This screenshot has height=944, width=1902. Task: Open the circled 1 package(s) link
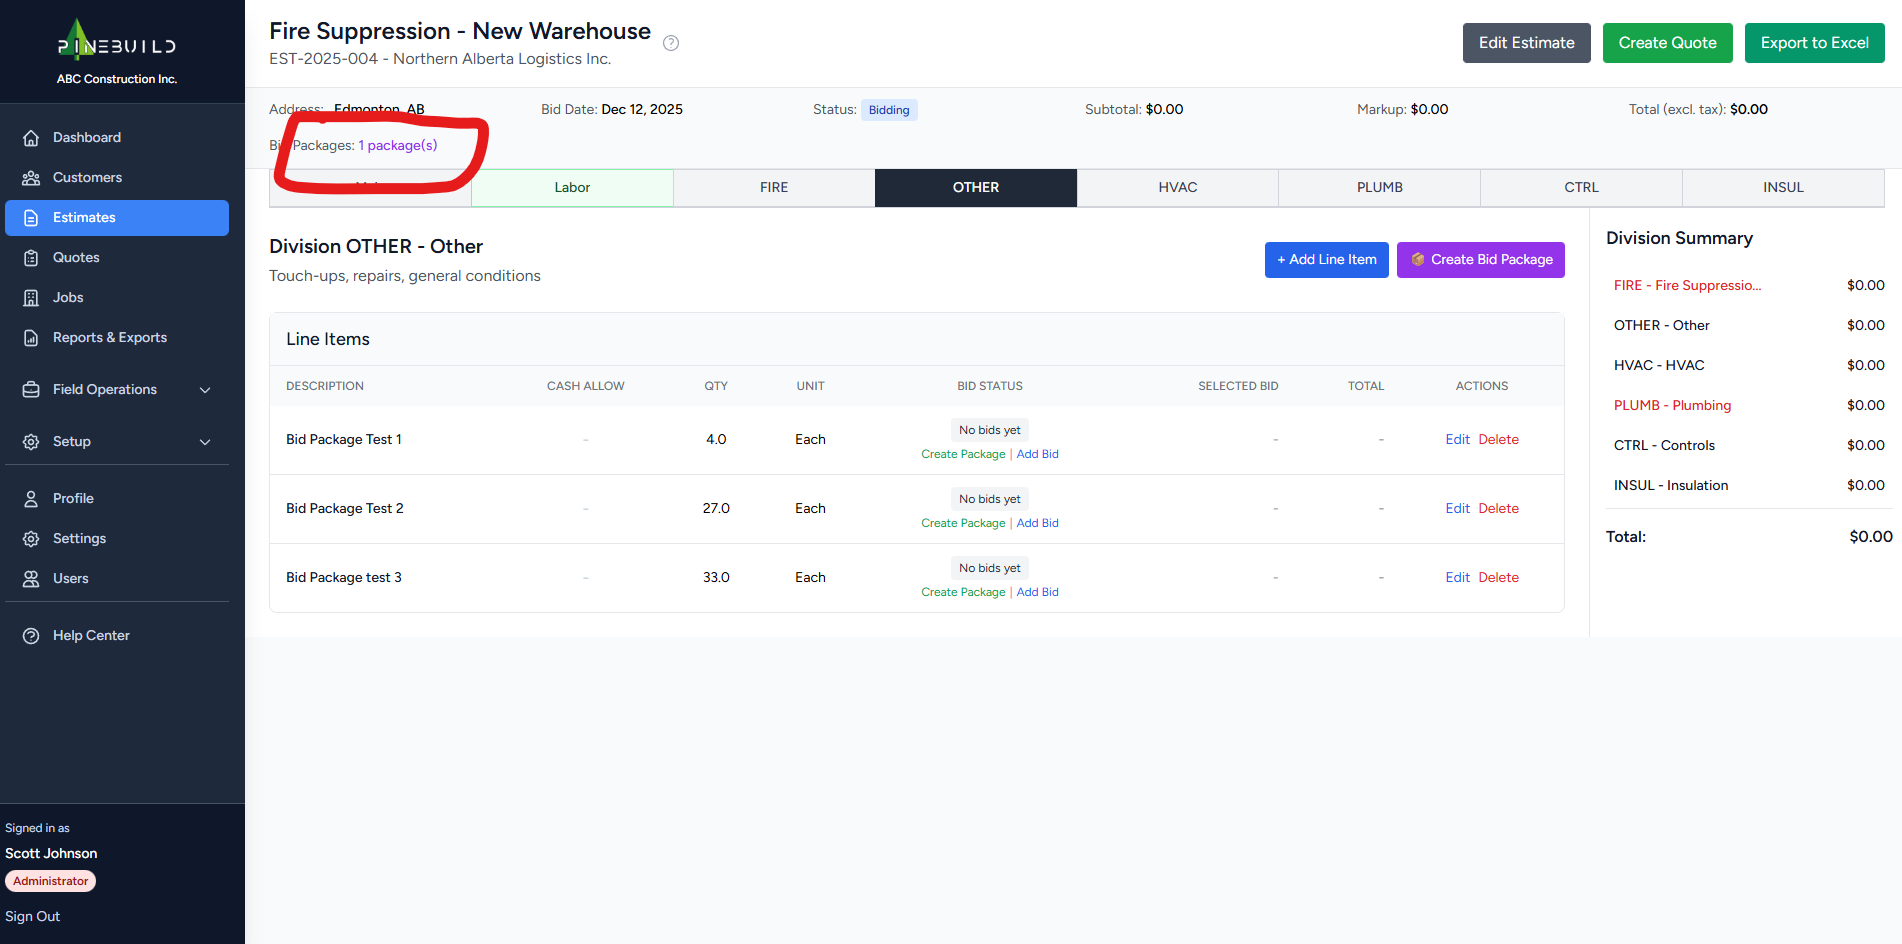coord(397,145)
